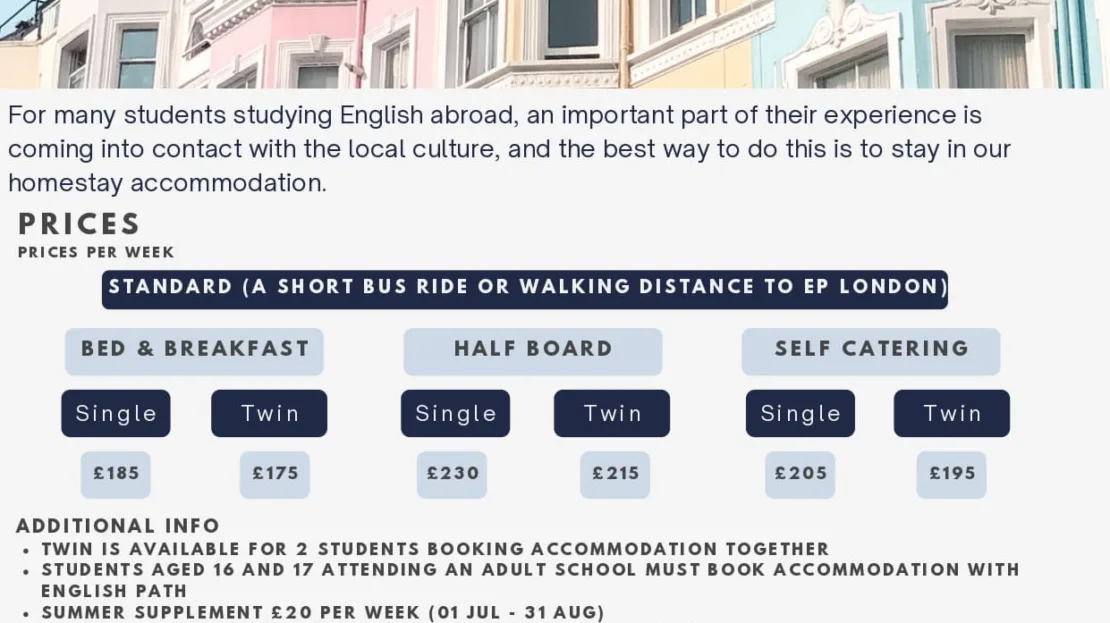The width and height of the screenshot is (1110, 623).
Task: Select the Self Catering heading
Action: click(871, 351)
